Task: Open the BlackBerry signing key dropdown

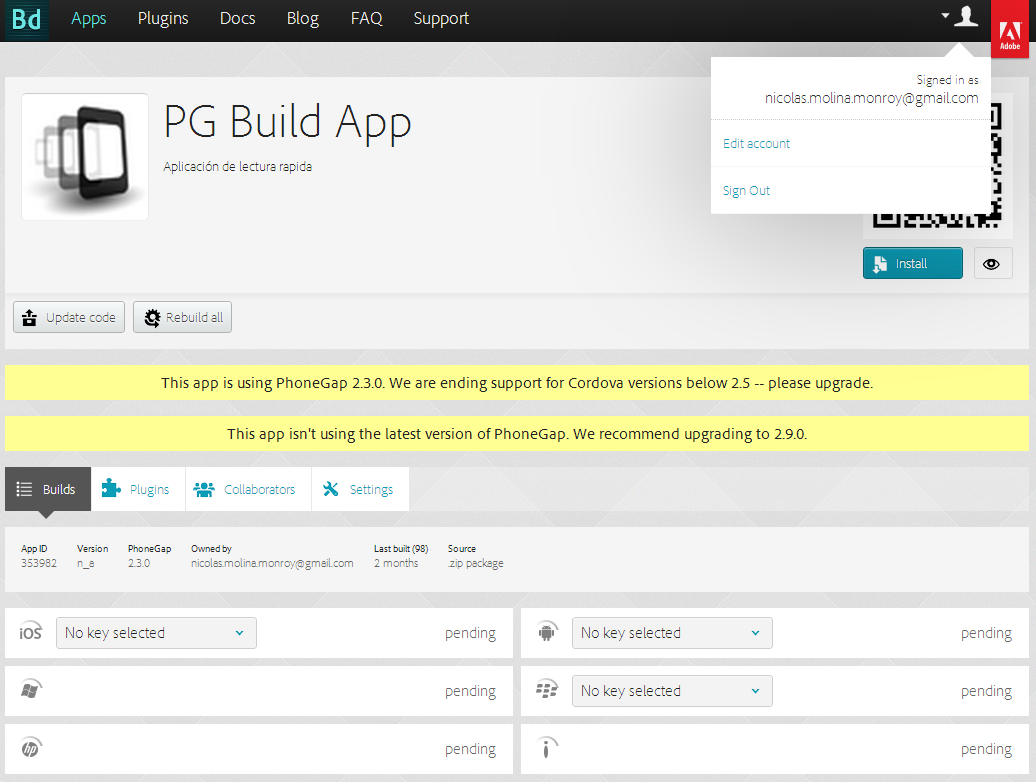Action: click(x=672, y=691)
